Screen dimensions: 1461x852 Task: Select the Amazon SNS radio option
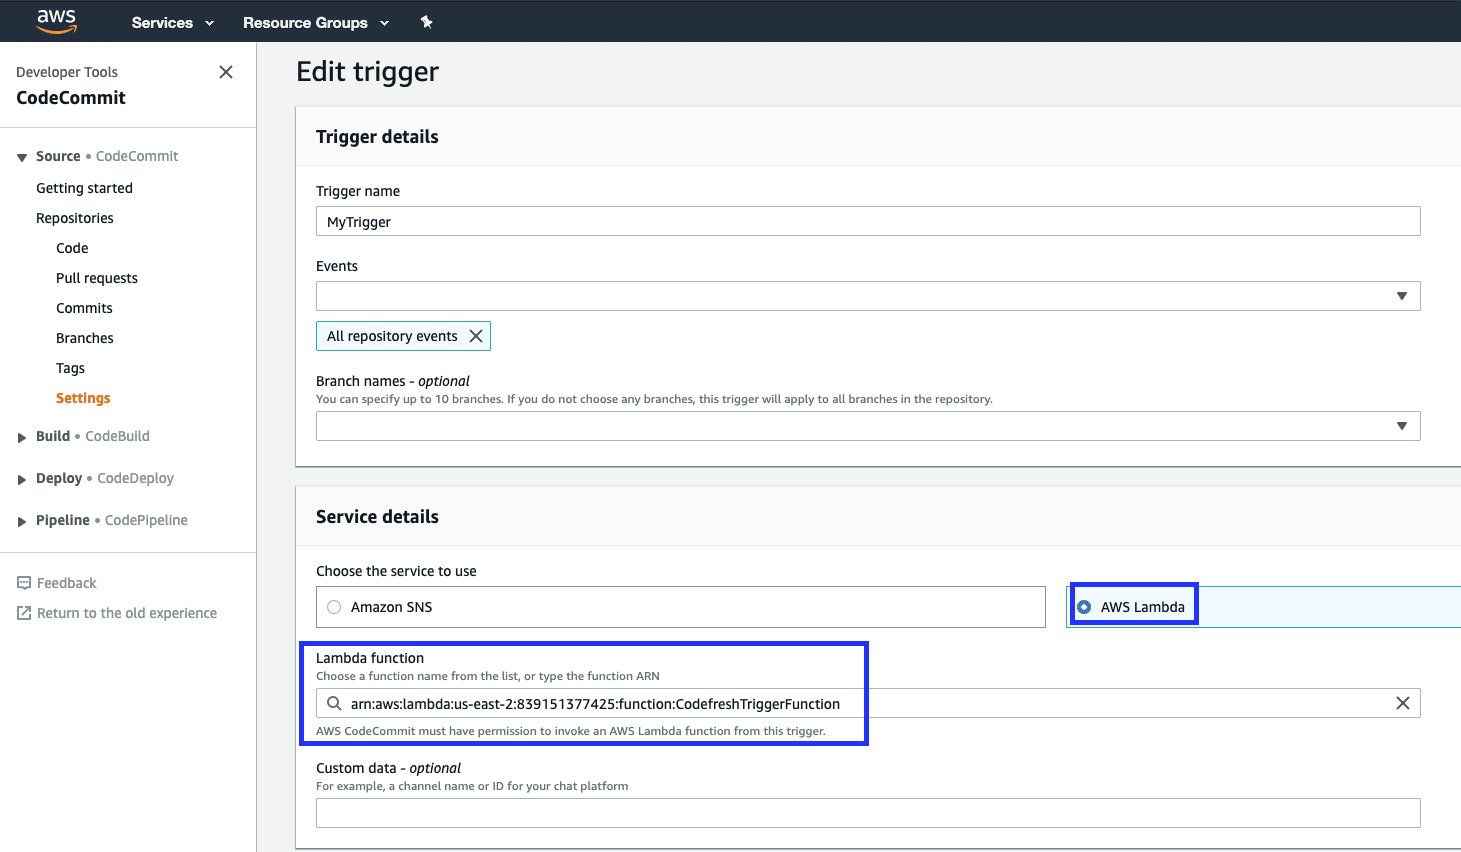pyautogui.click(x=334, y=607)
